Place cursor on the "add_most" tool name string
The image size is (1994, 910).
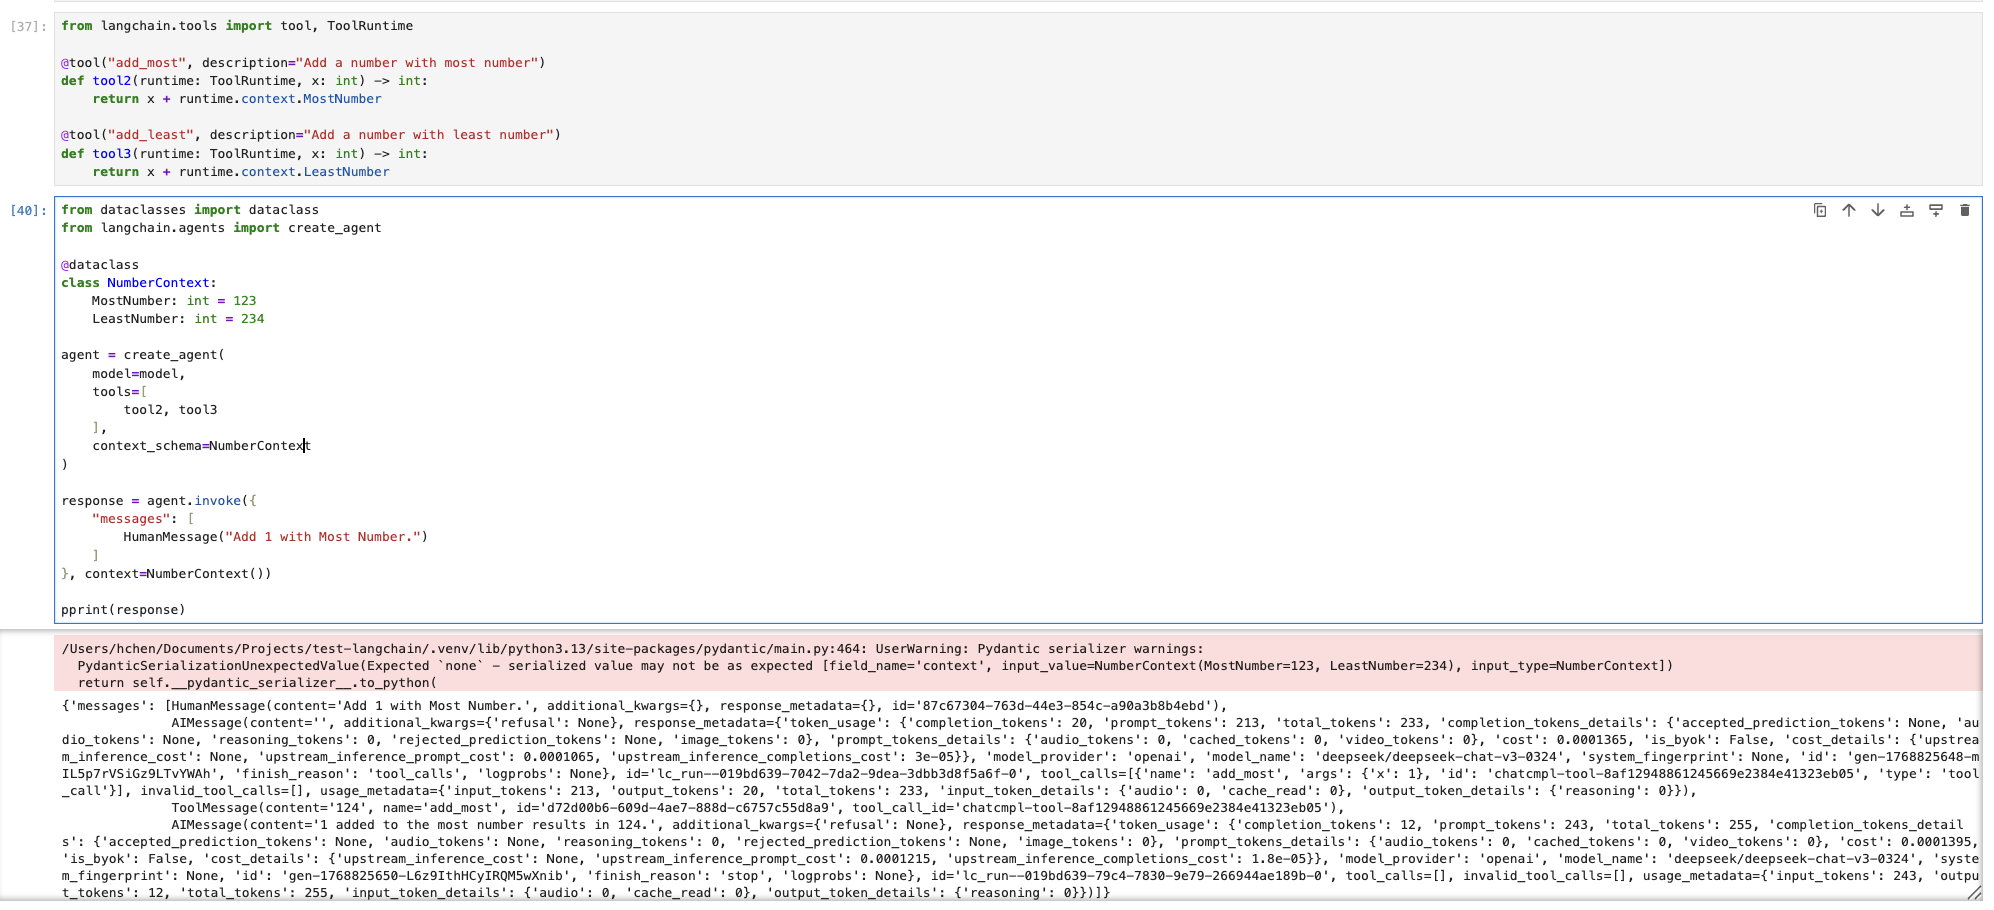pyautogui.click(x=147, y=63)
